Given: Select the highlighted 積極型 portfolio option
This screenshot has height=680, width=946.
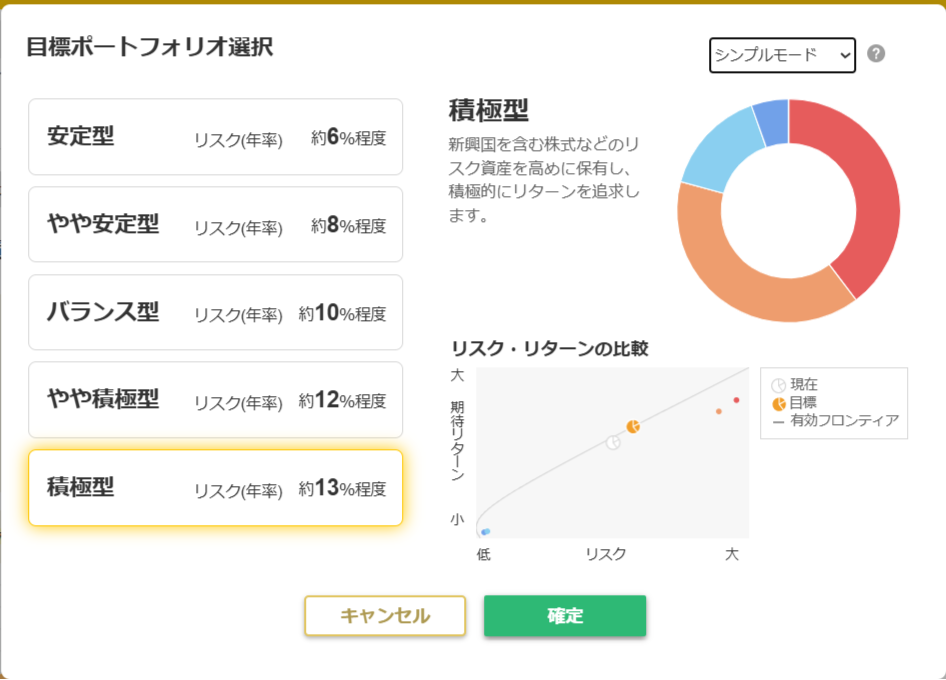Looking at the screenshot, I should pos(215,488).
